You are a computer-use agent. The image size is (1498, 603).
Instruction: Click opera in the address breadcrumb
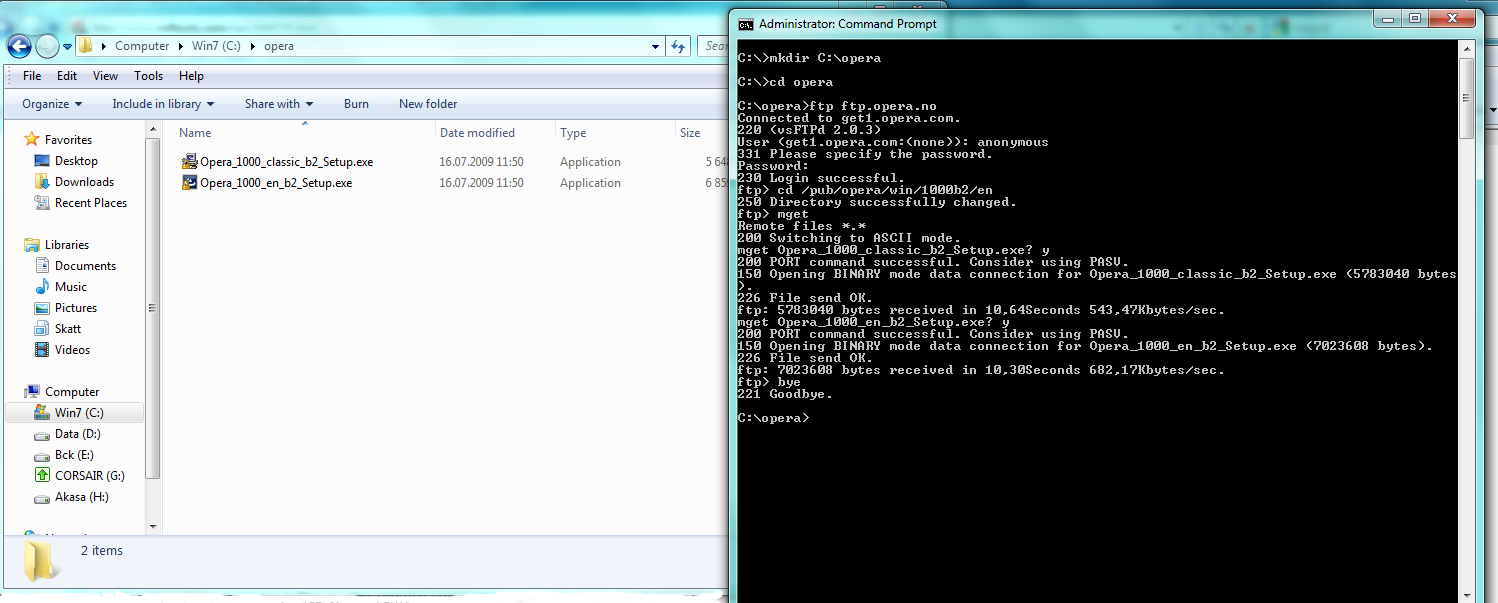pos(278,46)
